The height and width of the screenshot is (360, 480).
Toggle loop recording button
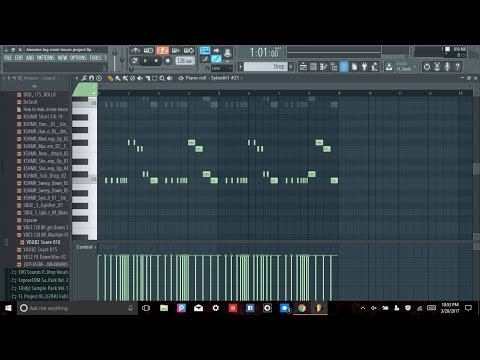click(x=189, y=51)
